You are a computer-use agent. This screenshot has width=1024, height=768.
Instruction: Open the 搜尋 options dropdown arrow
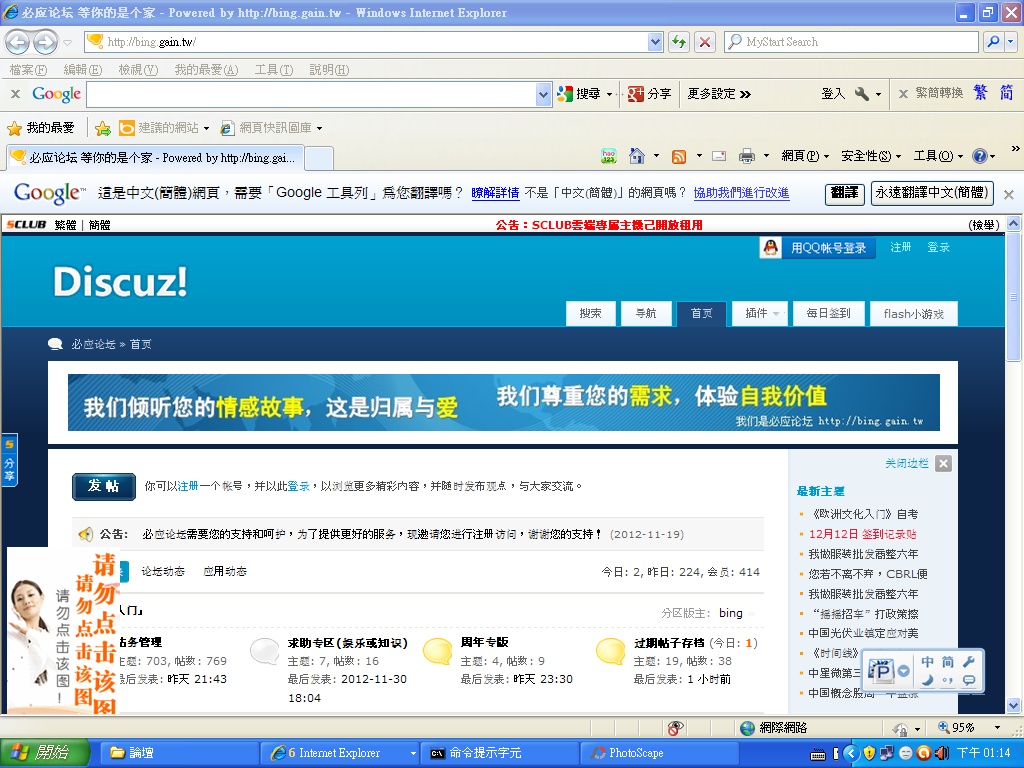click(609, 95)
